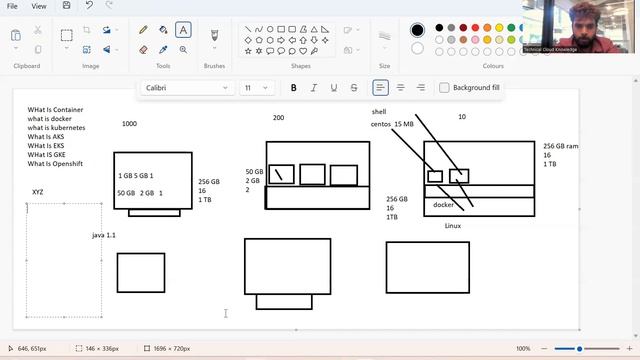Pick the yellow colour swatch

point(499,28)
